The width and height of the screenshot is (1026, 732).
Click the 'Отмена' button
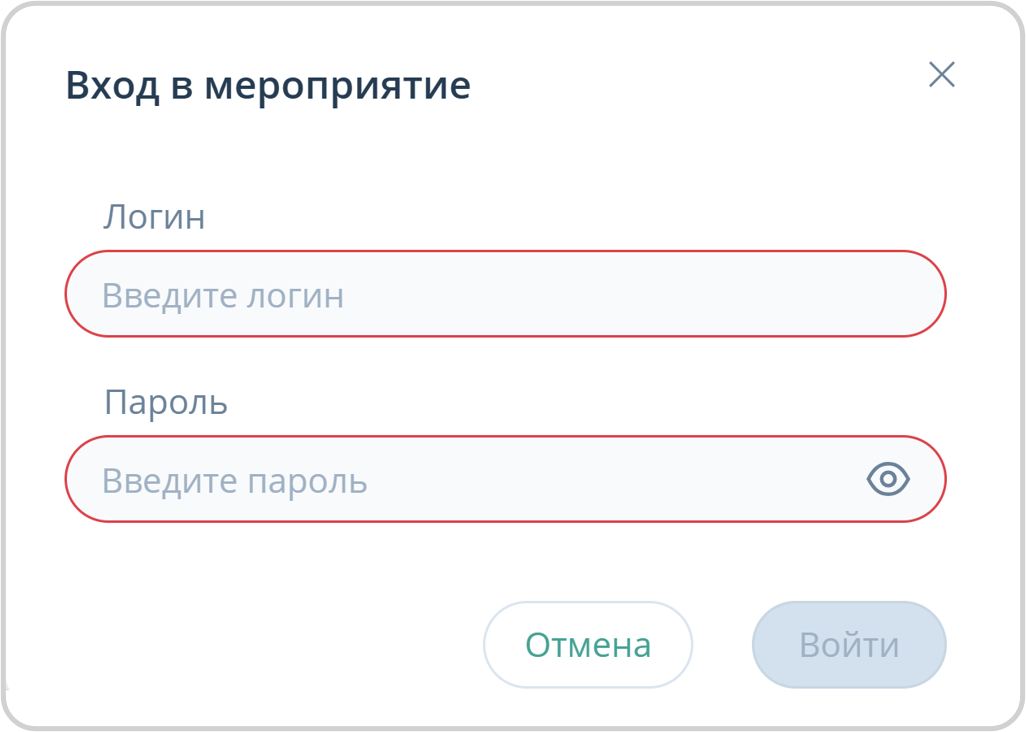click(x=587, y=644)
